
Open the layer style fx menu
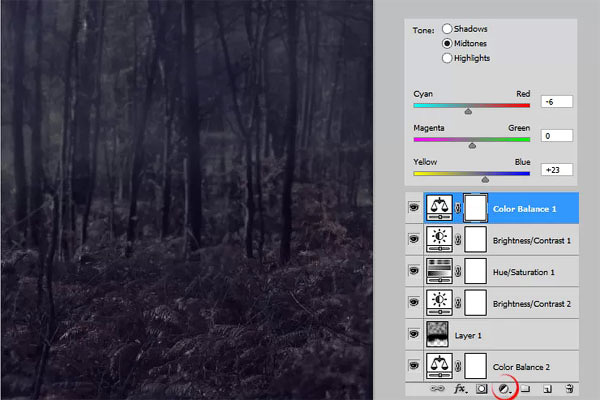[x=460, y=389]
